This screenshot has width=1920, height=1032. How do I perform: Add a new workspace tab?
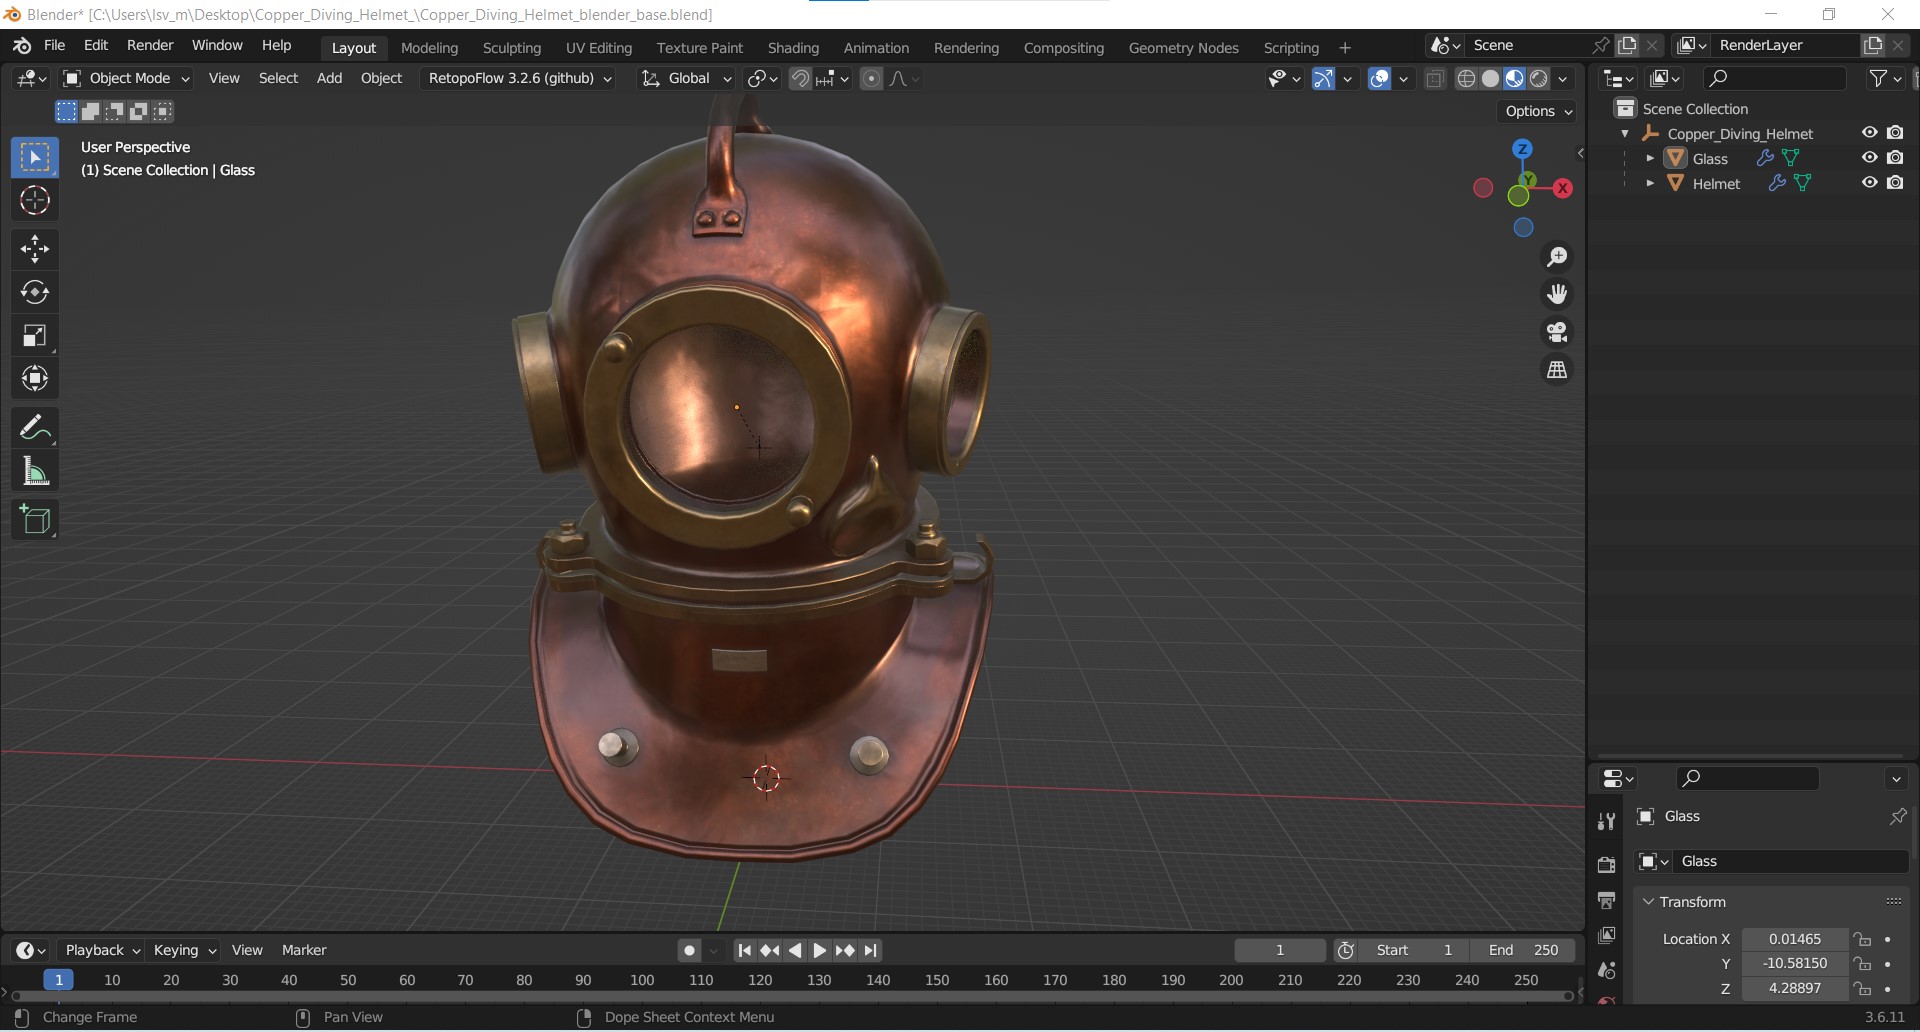coord(1345,48)
